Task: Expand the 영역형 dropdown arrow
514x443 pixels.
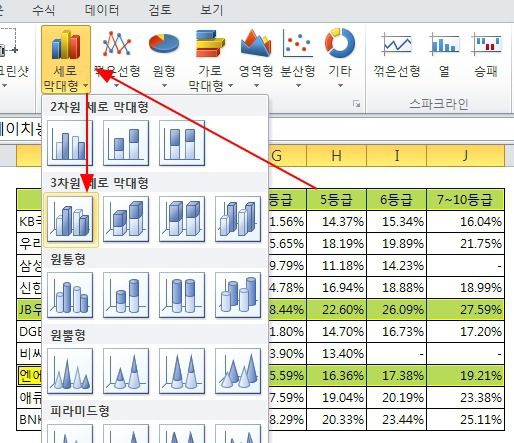Action: [256, 85]
